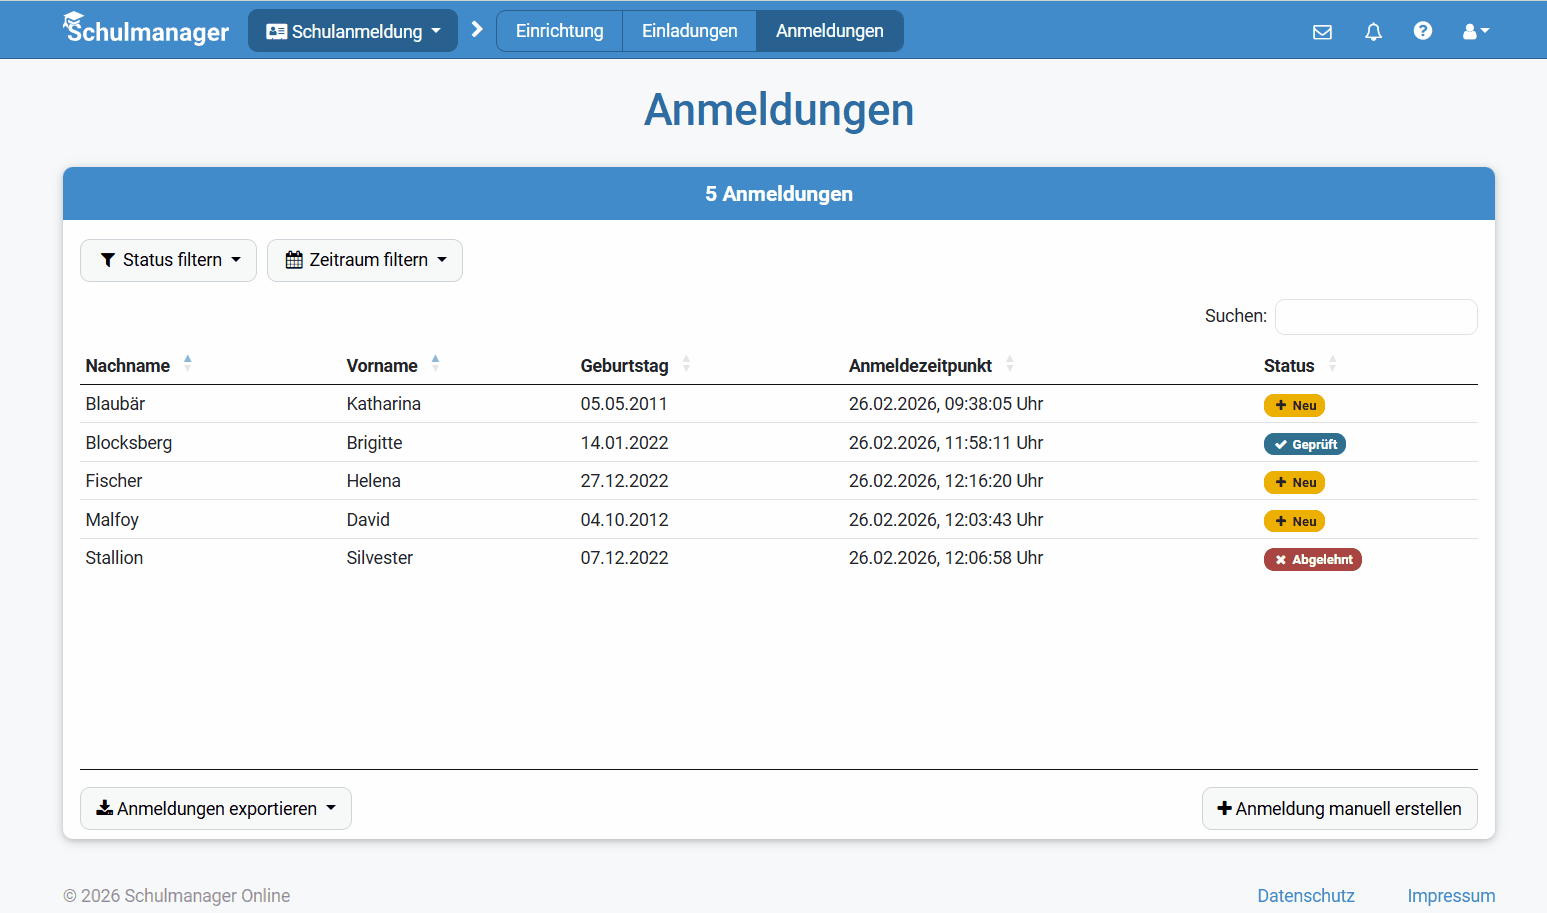Click Anmeldung manuell erstellen
The height and width of the screenshot is (913, 1547).
coord(1339,808)
